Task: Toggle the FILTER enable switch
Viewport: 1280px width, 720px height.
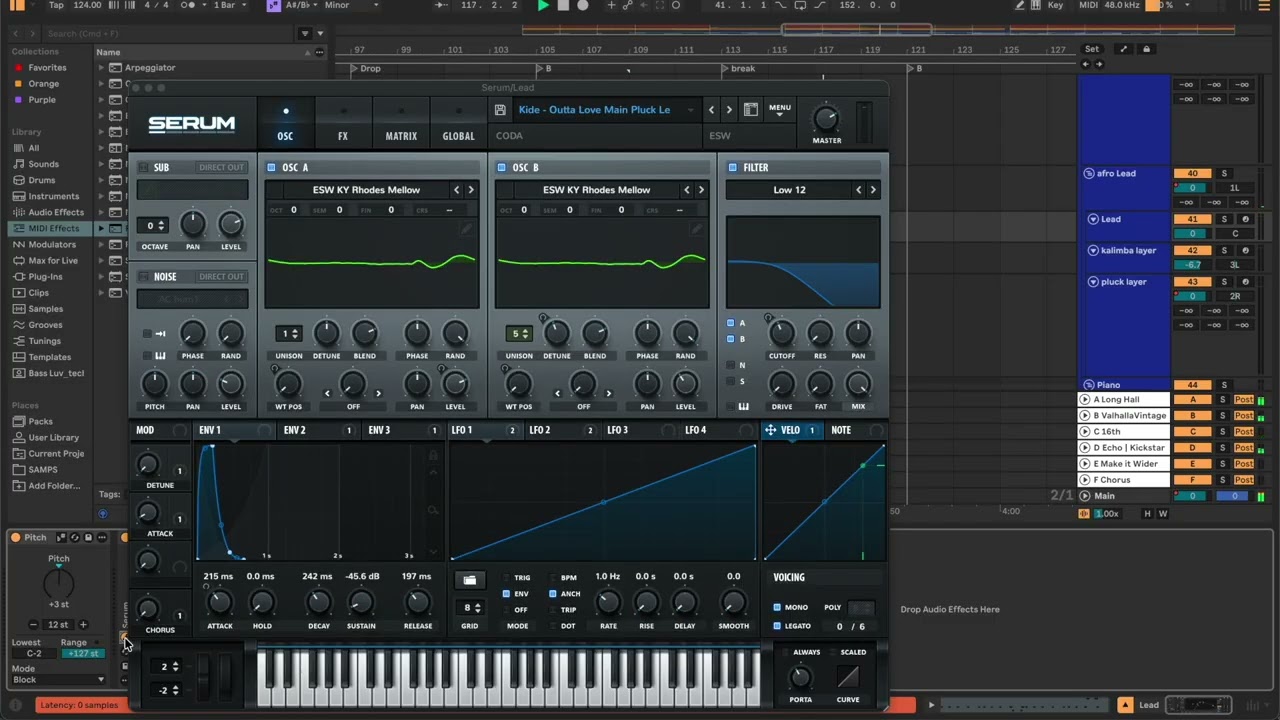Action: pos(733,168)
